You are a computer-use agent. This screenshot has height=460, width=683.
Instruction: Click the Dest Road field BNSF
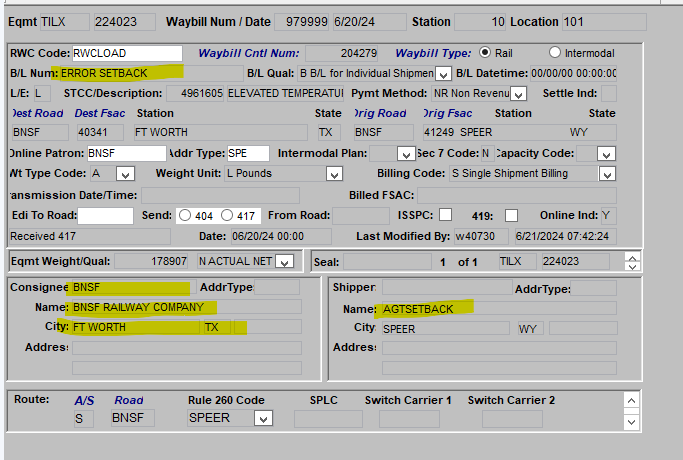40,132
